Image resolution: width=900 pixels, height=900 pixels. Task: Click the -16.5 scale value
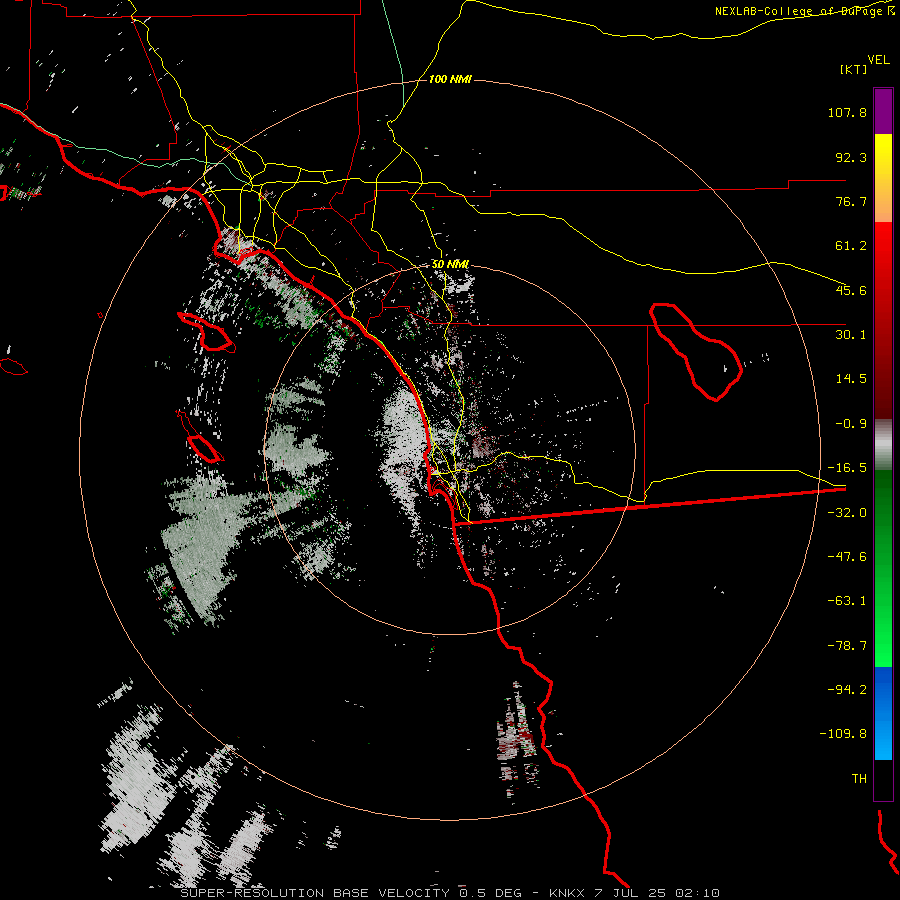point(847,468)
